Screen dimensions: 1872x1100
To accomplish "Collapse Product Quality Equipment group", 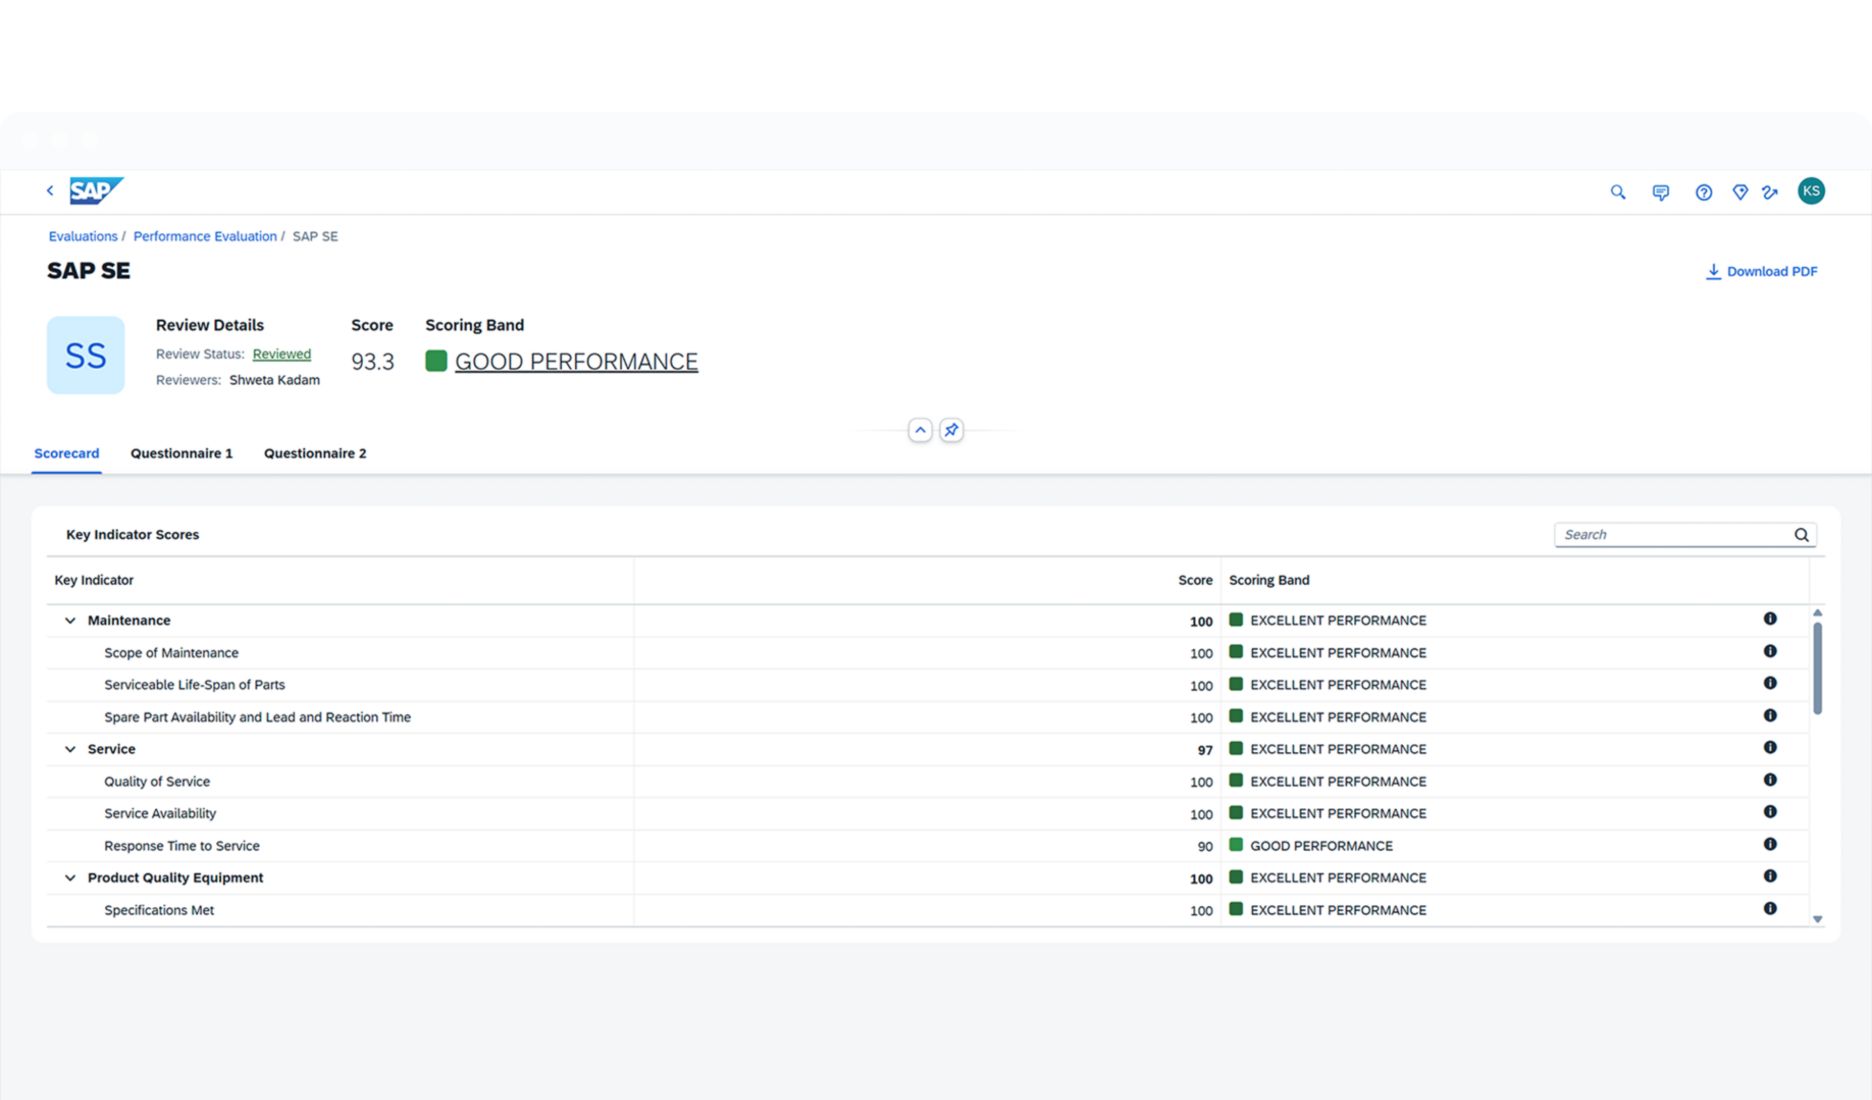I will pos(70,878).
